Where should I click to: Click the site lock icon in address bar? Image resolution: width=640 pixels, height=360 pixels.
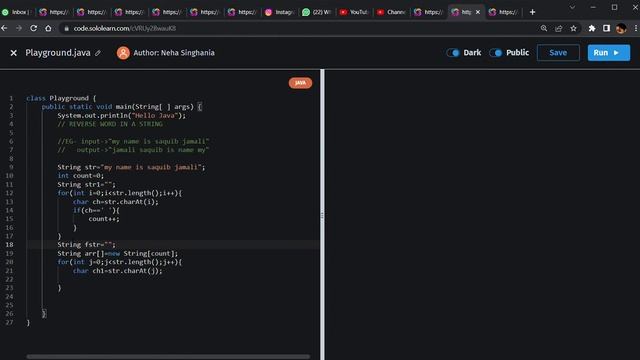67,28
